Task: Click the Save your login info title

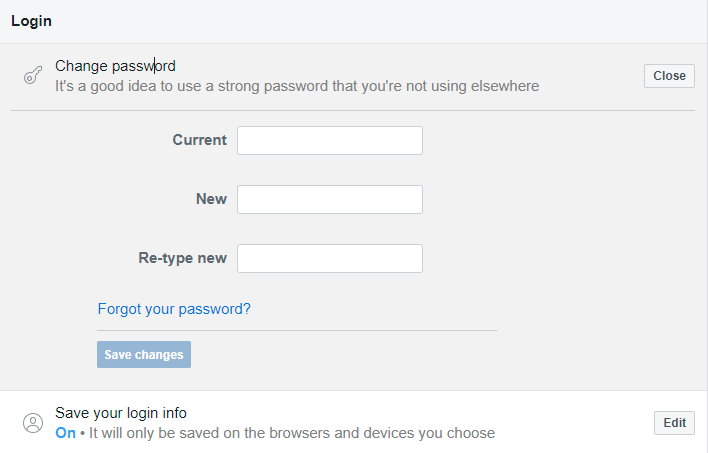Action: click(x=121, y=413)
